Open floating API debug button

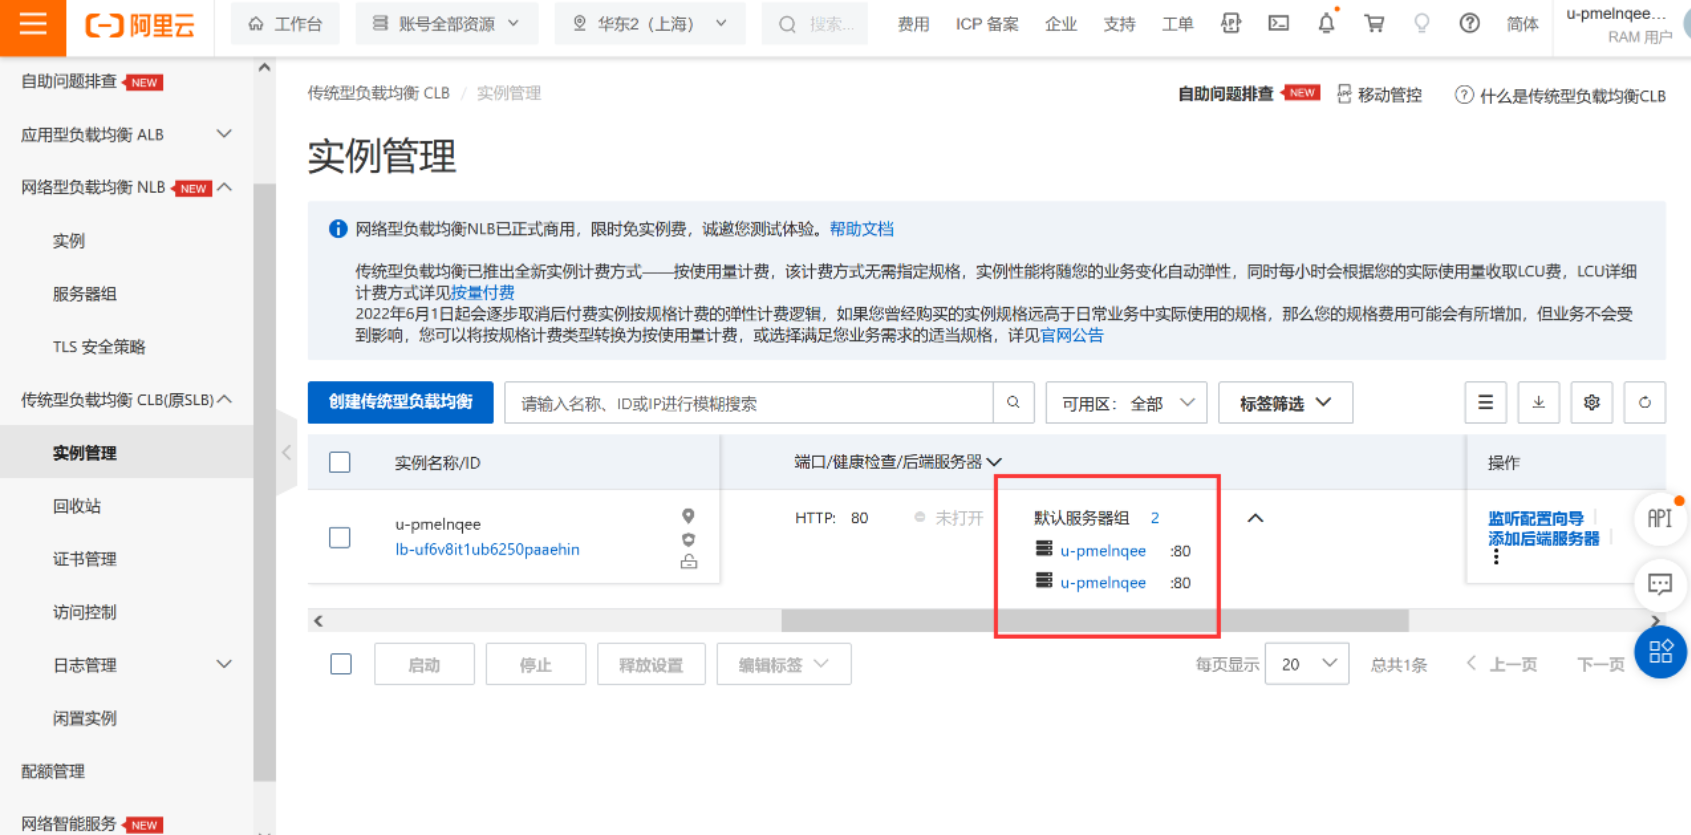1660,518
